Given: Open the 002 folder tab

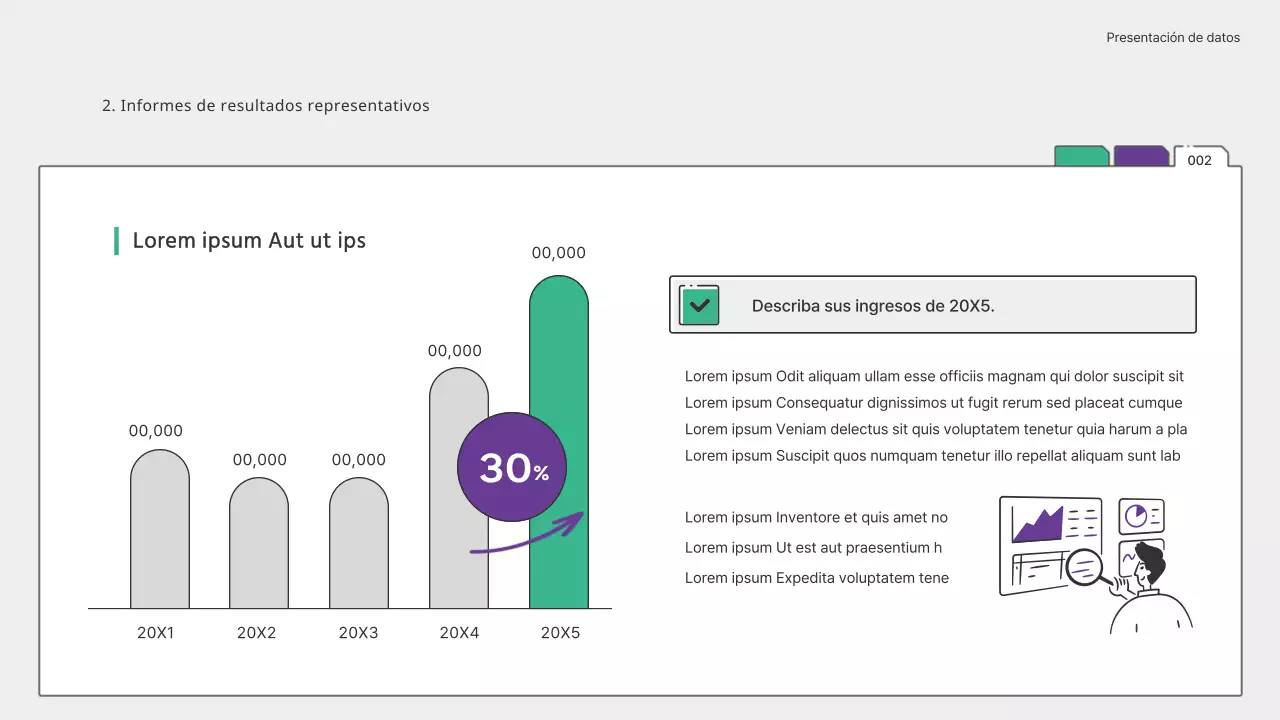Looking at the screenshot, I should (1200, 159).
